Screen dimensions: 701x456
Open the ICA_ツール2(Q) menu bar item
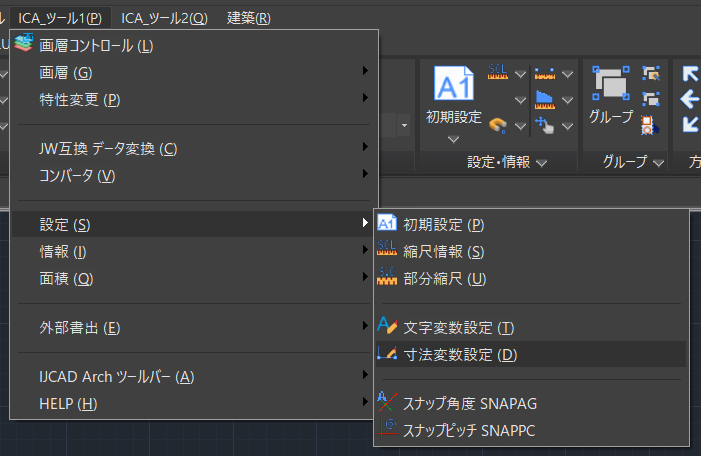(165, 18)
